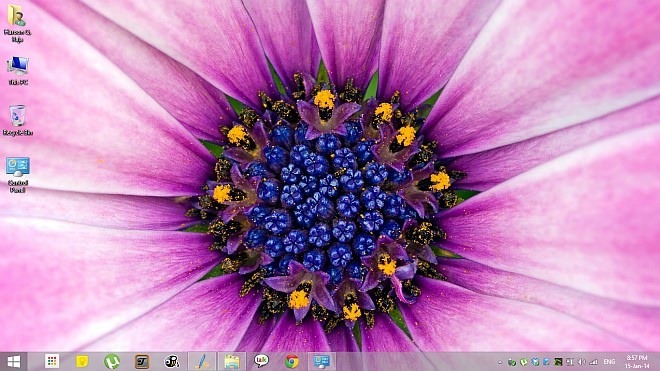Open the taskbar clock showing 8:57 PM
660x371 pixels.
pos(637,362)
